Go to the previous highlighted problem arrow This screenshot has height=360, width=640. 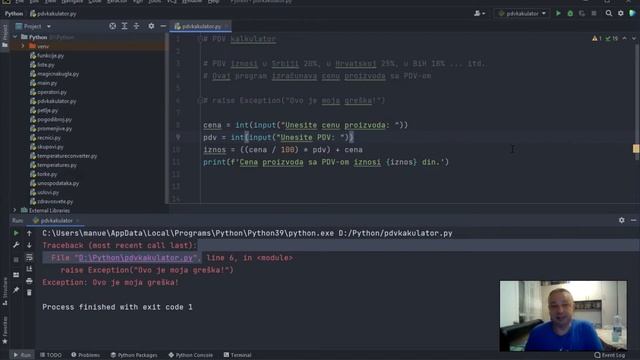pyautogui.click(x=624, y=38)
